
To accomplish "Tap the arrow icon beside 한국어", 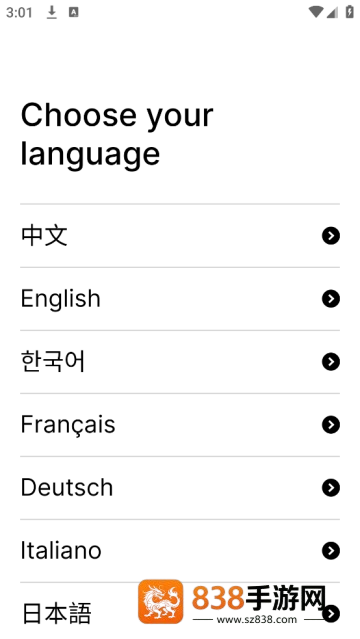I will pos(331,361).
